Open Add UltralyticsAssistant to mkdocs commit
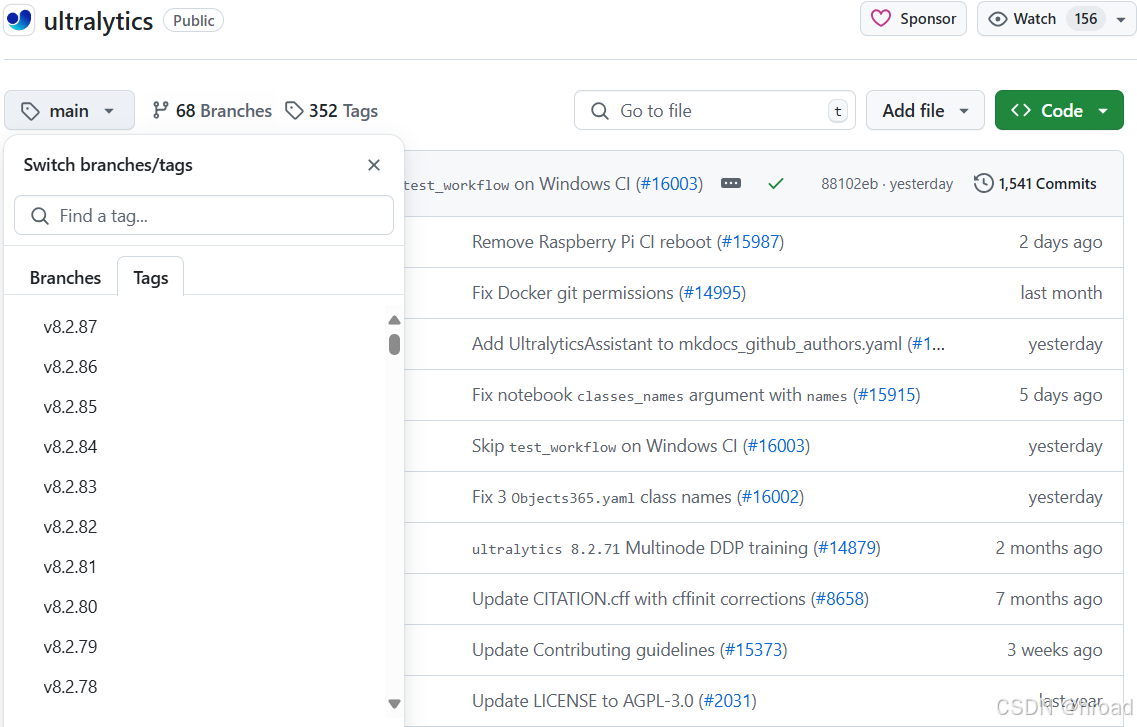 (x=687, y=344)
